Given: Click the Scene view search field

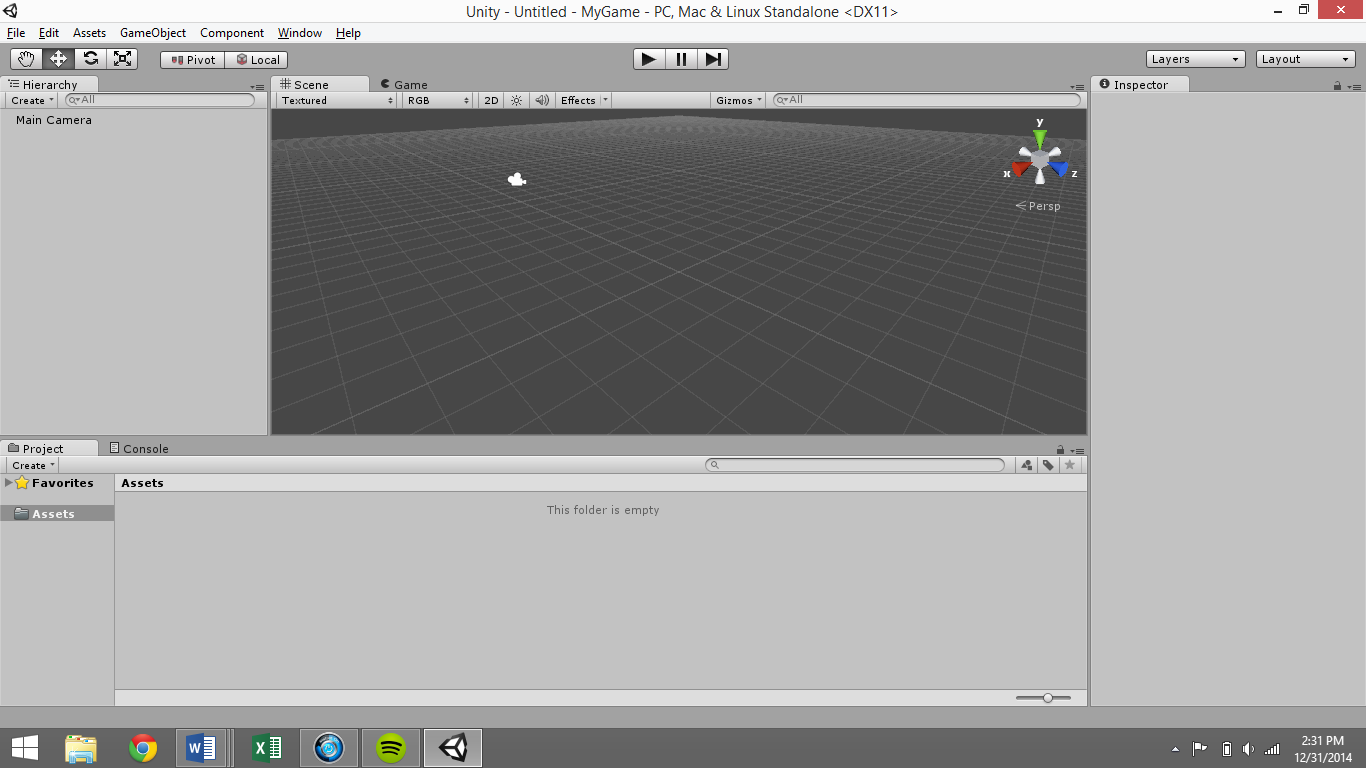Looking at the screenshot, I should point(927,100).
